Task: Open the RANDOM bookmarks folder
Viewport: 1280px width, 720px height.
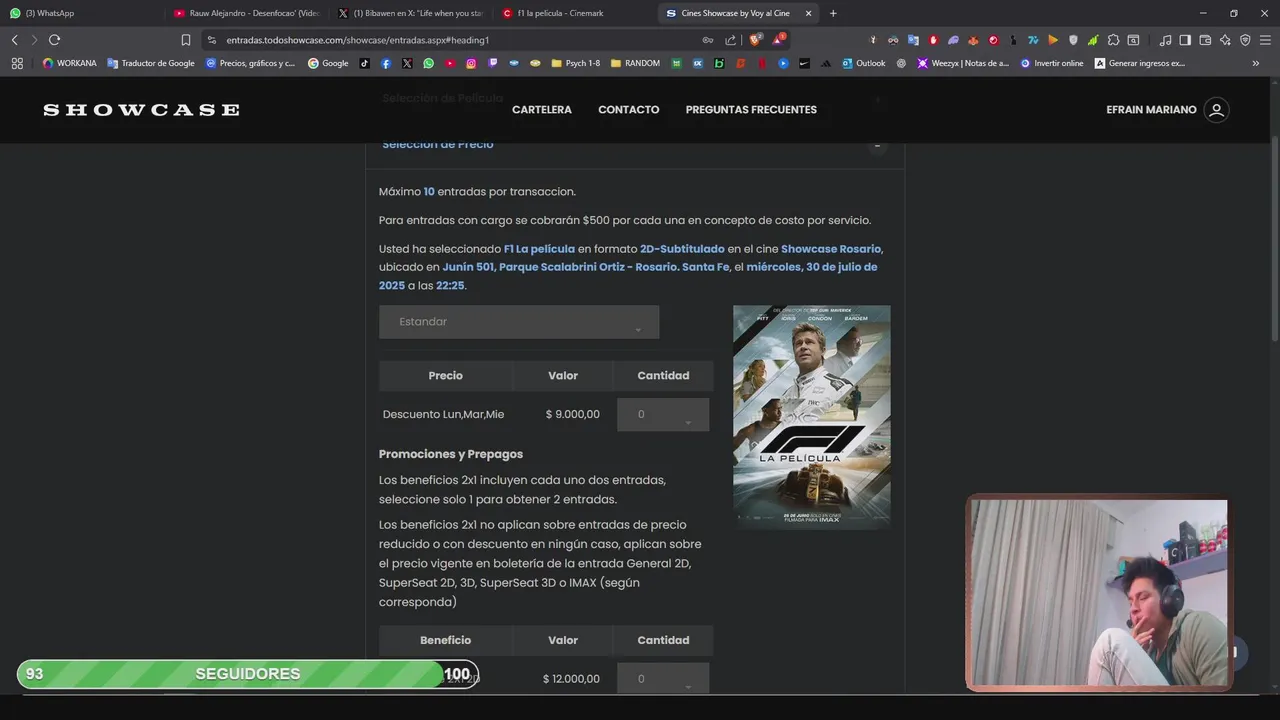Action: [x=635, y=63]
